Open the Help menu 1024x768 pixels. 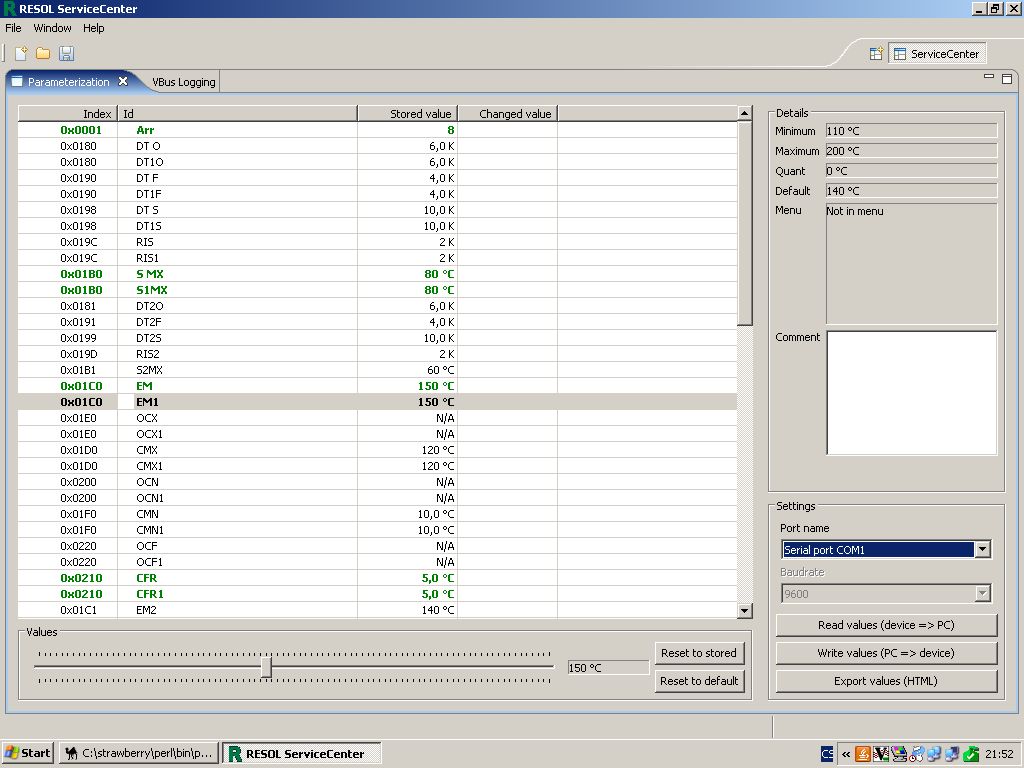pos(93,28)
